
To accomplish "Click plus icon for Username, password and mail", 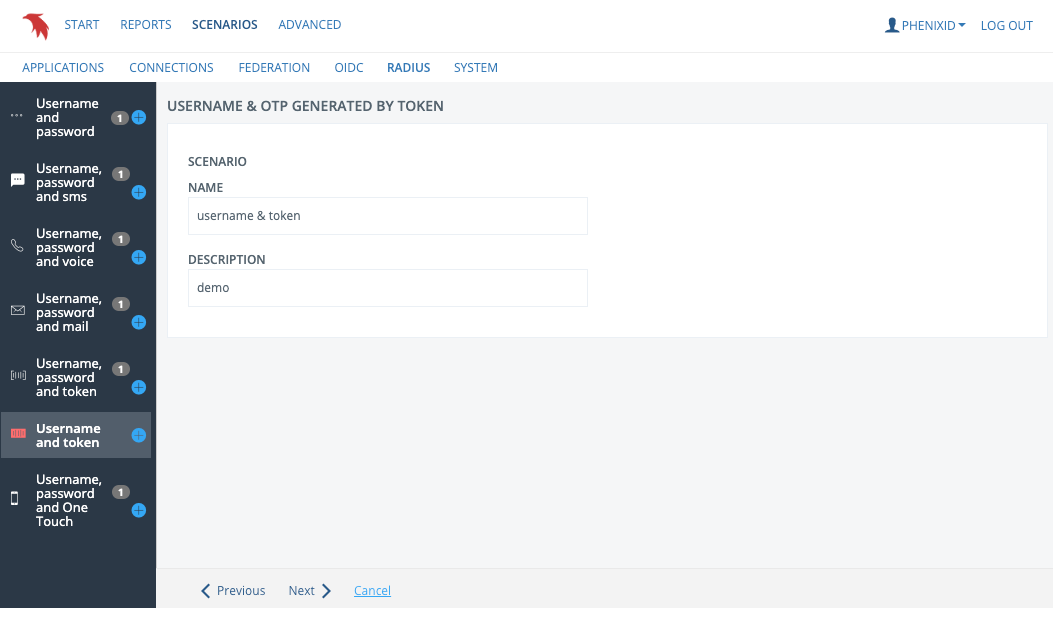I will [139, 322].
